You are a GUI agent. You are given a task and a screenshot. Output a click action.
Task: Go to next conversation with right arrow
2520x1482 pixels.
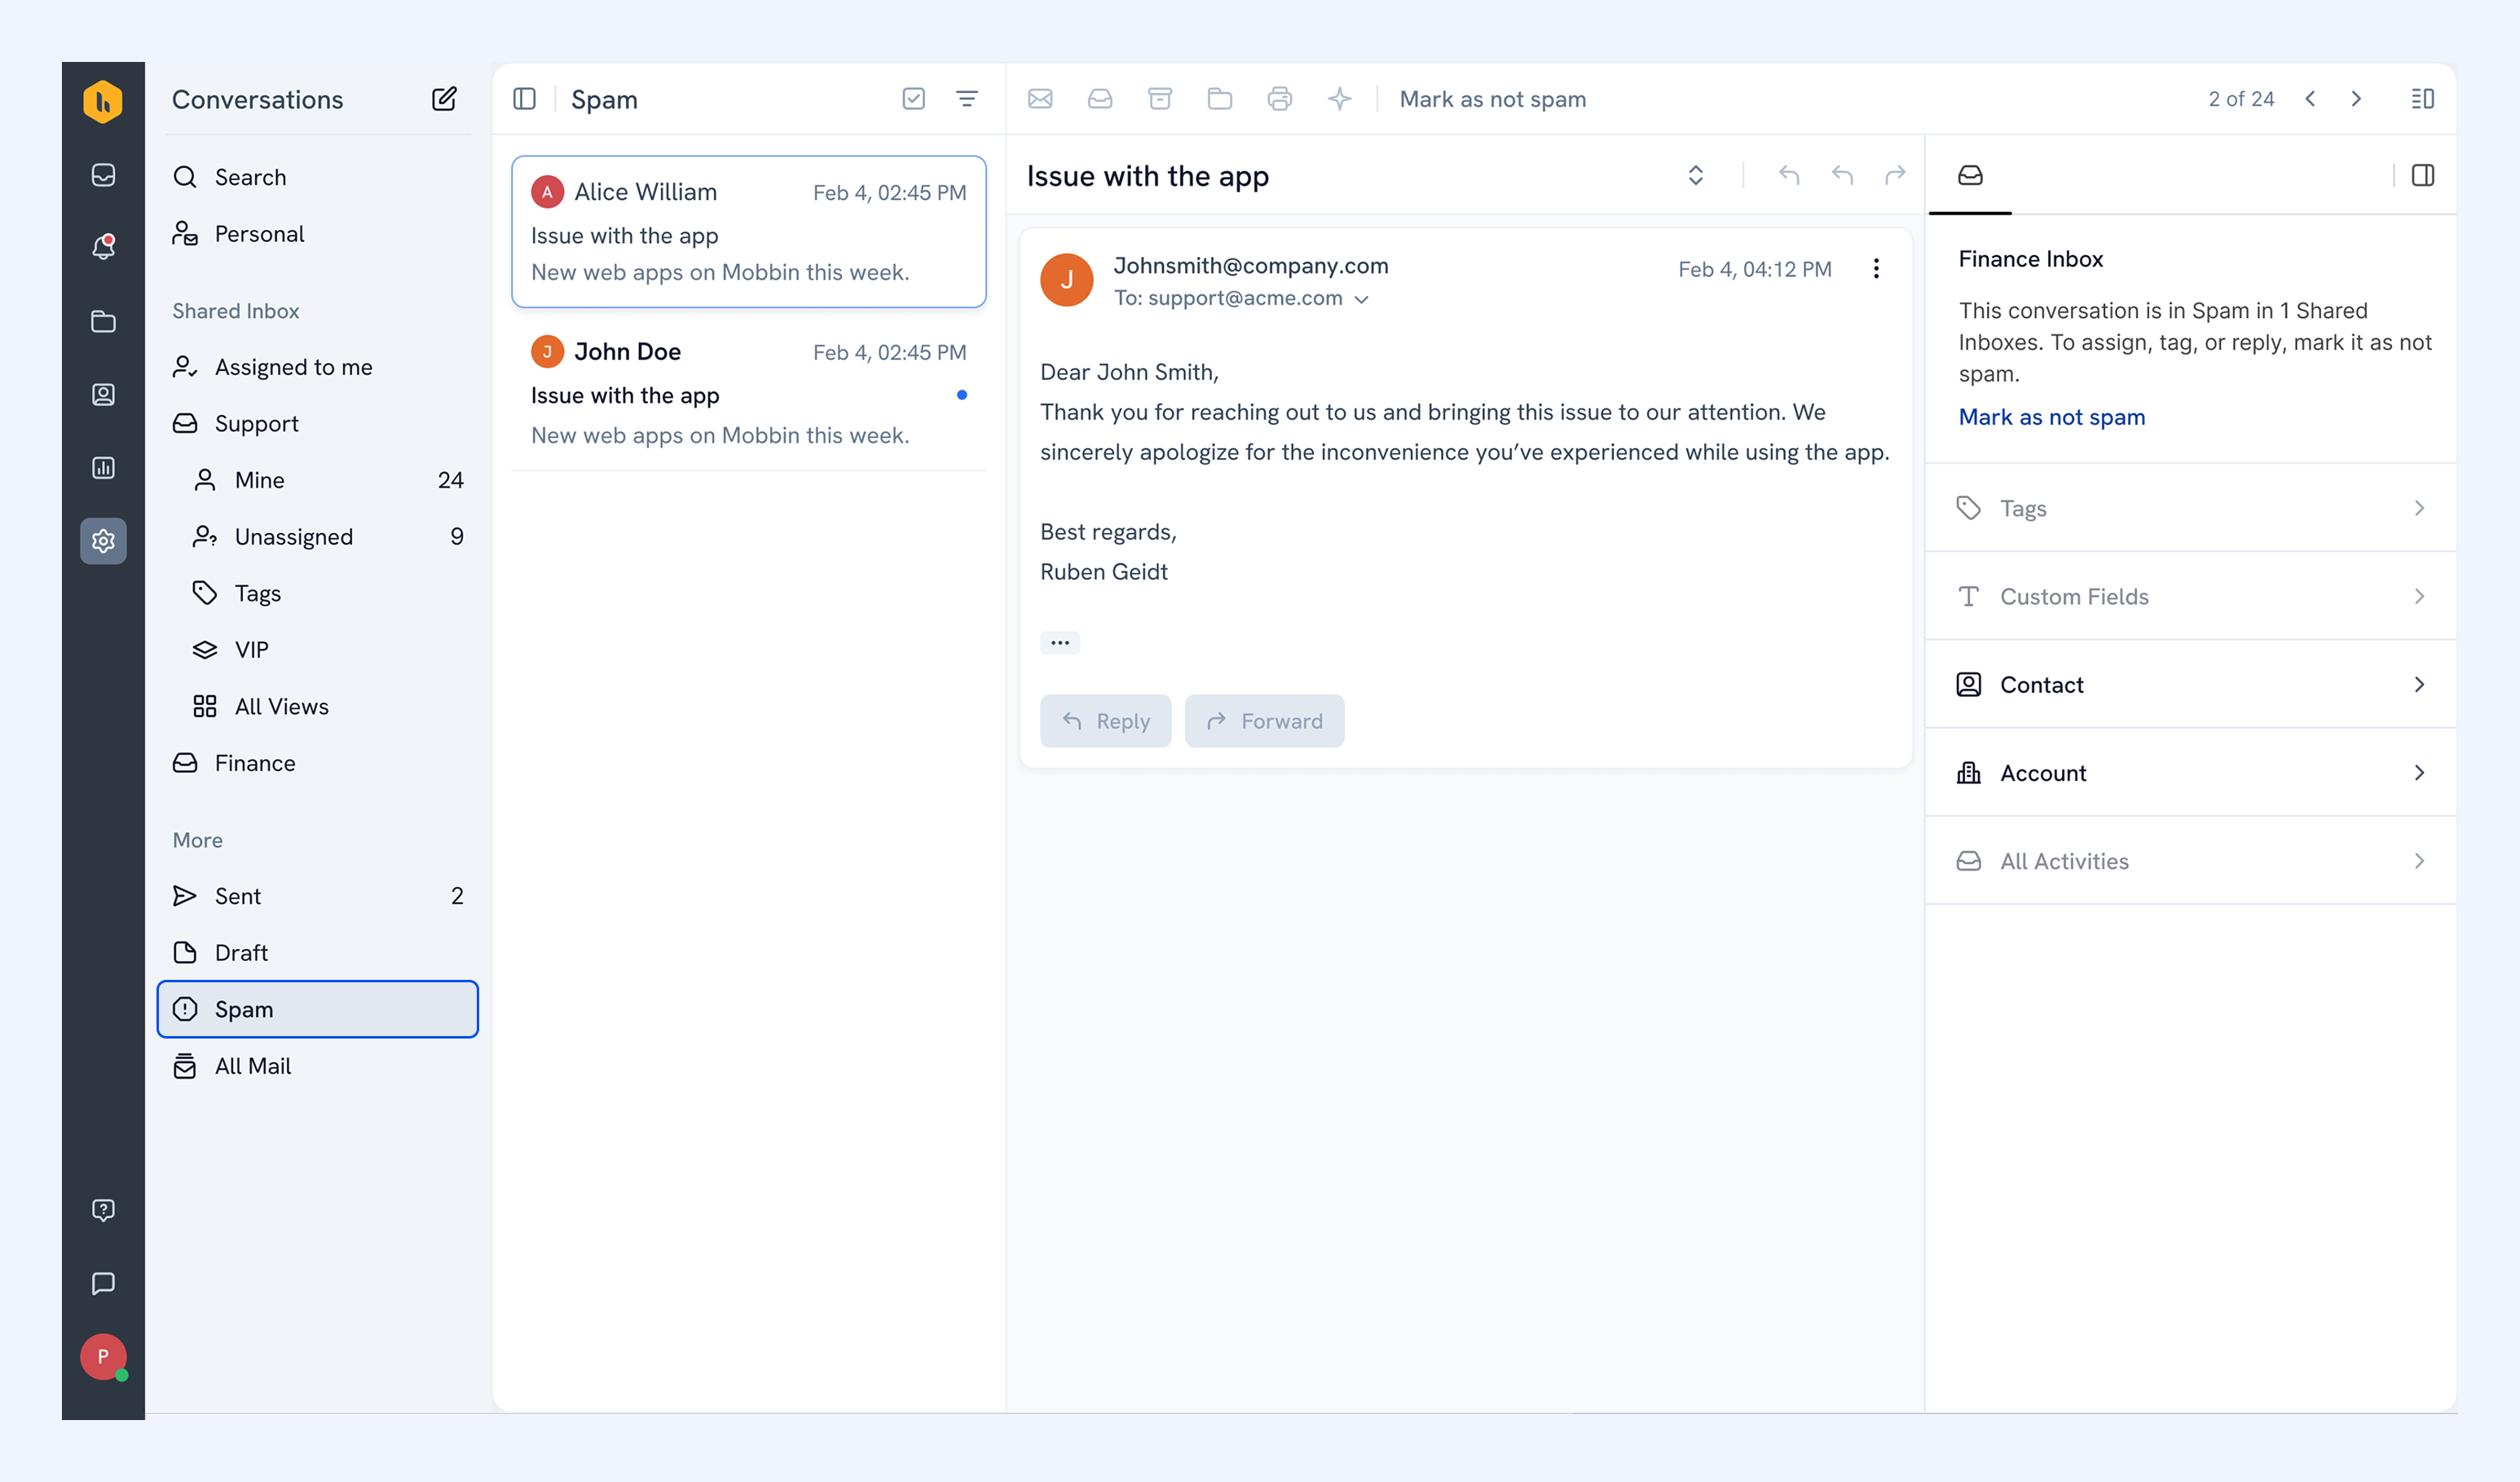tap(2356, 99)
